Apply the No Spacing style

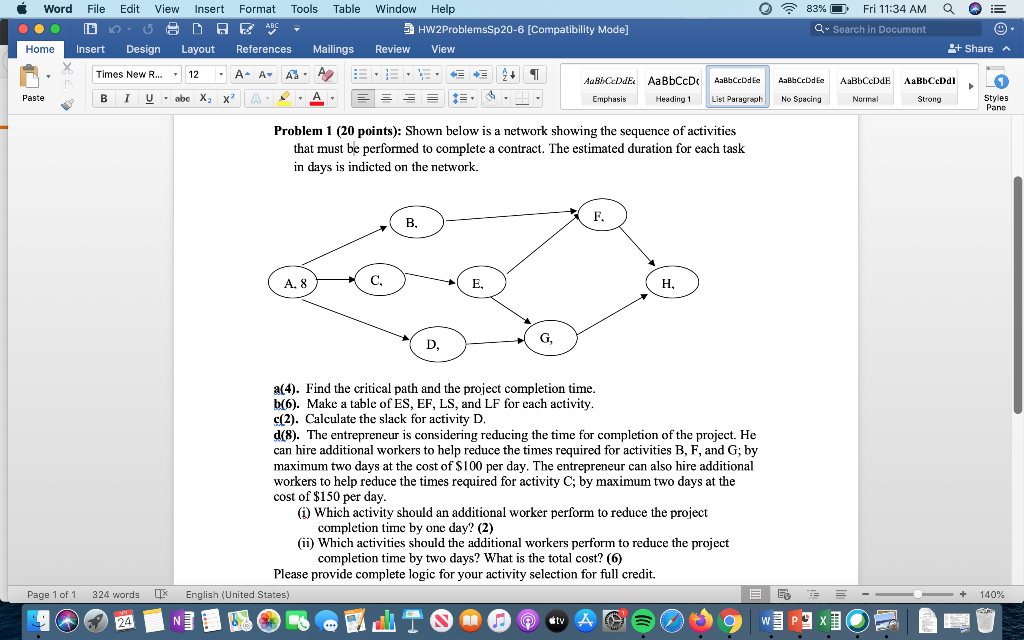[x=801, y=87]
